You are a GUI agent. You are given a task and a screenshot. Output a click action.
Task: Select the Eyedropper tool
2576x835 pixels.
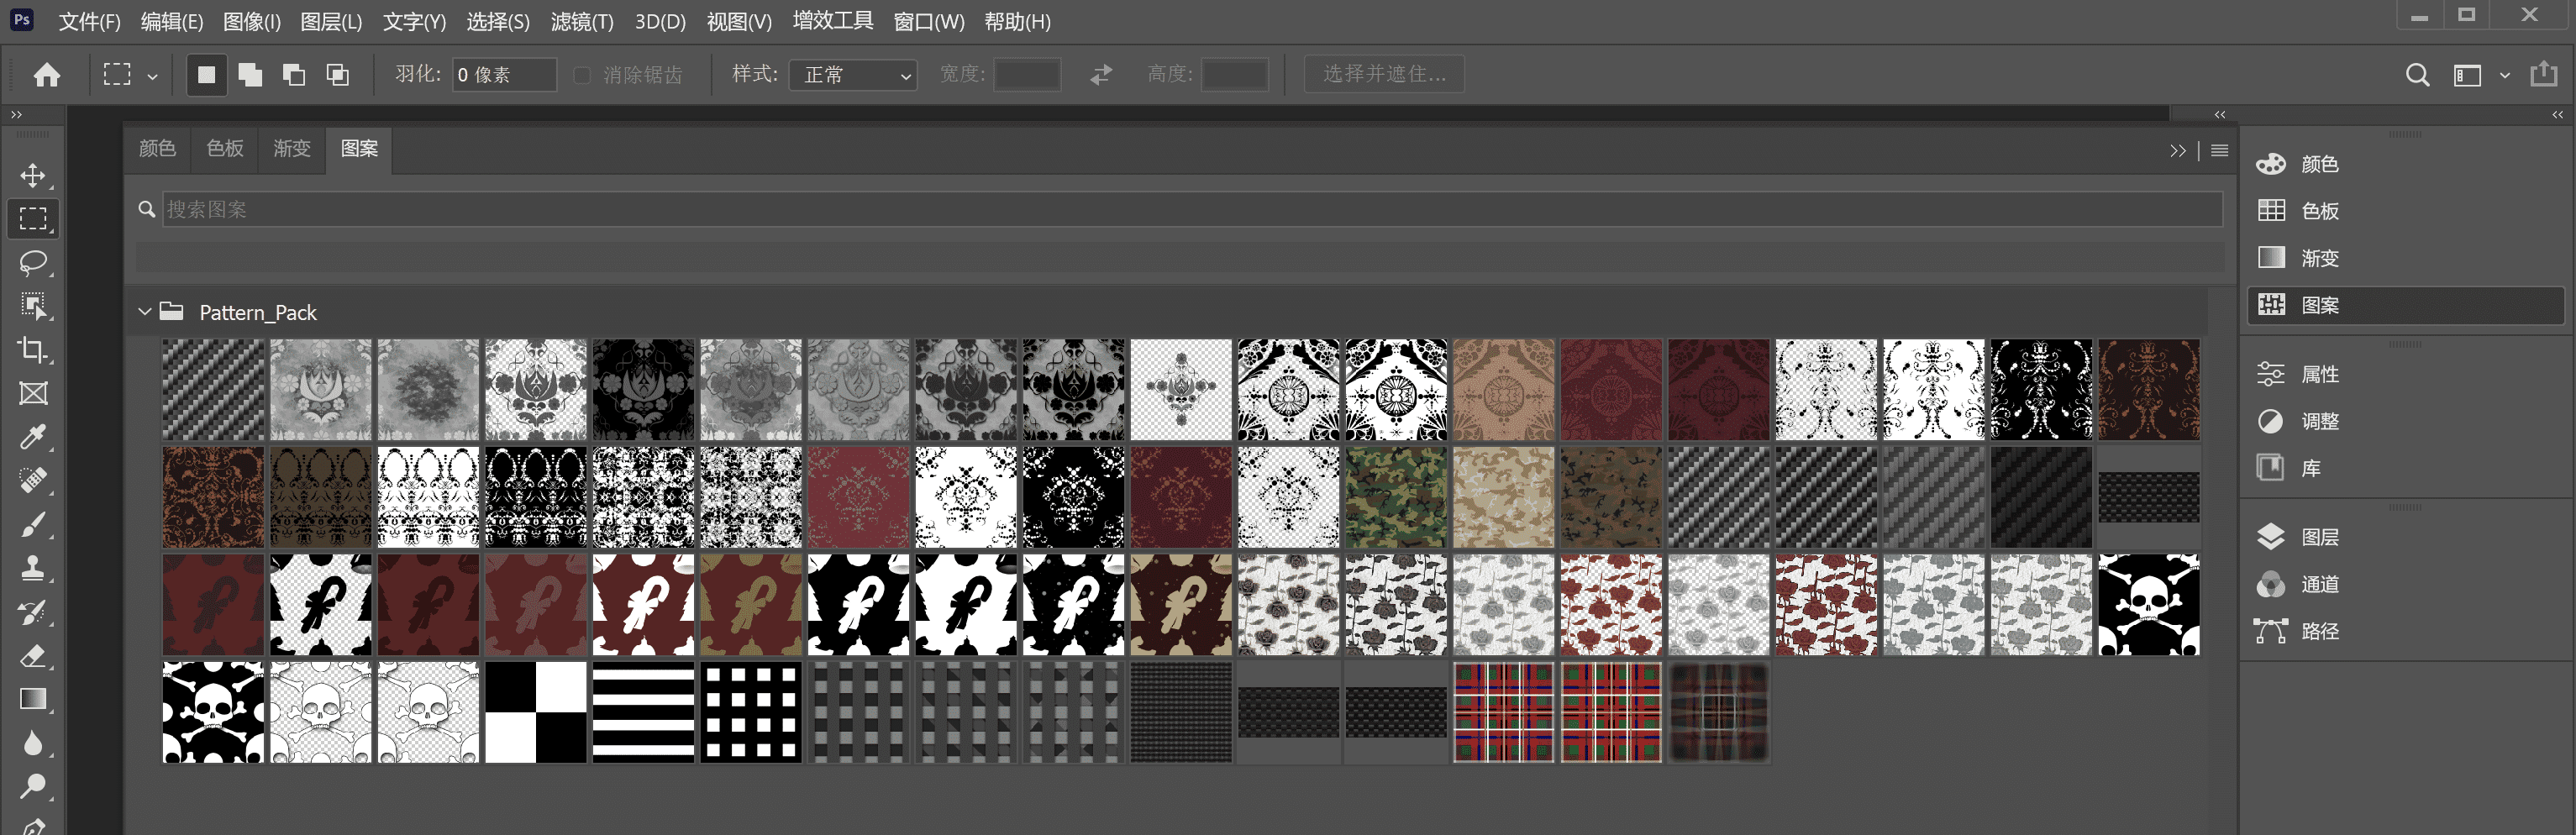click(33, 437)
